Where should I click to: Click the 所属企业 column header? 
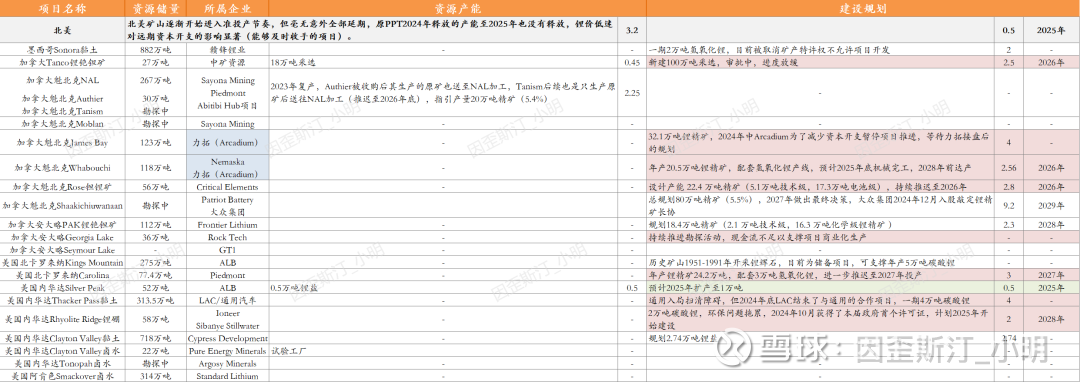pyautogui.click(x=228, y=9)
